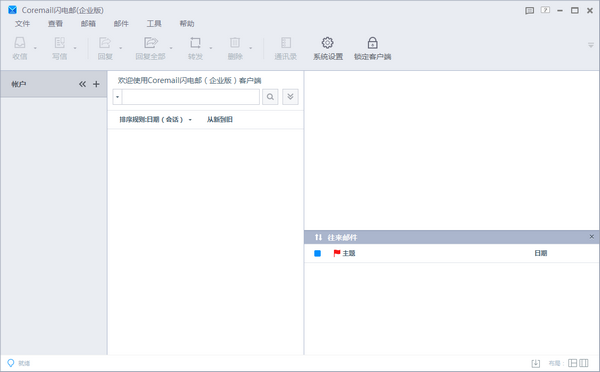Click the blue status column header icon
This screenshot has height=372, width=600.
pyautogui.click(x=317, y=253)
